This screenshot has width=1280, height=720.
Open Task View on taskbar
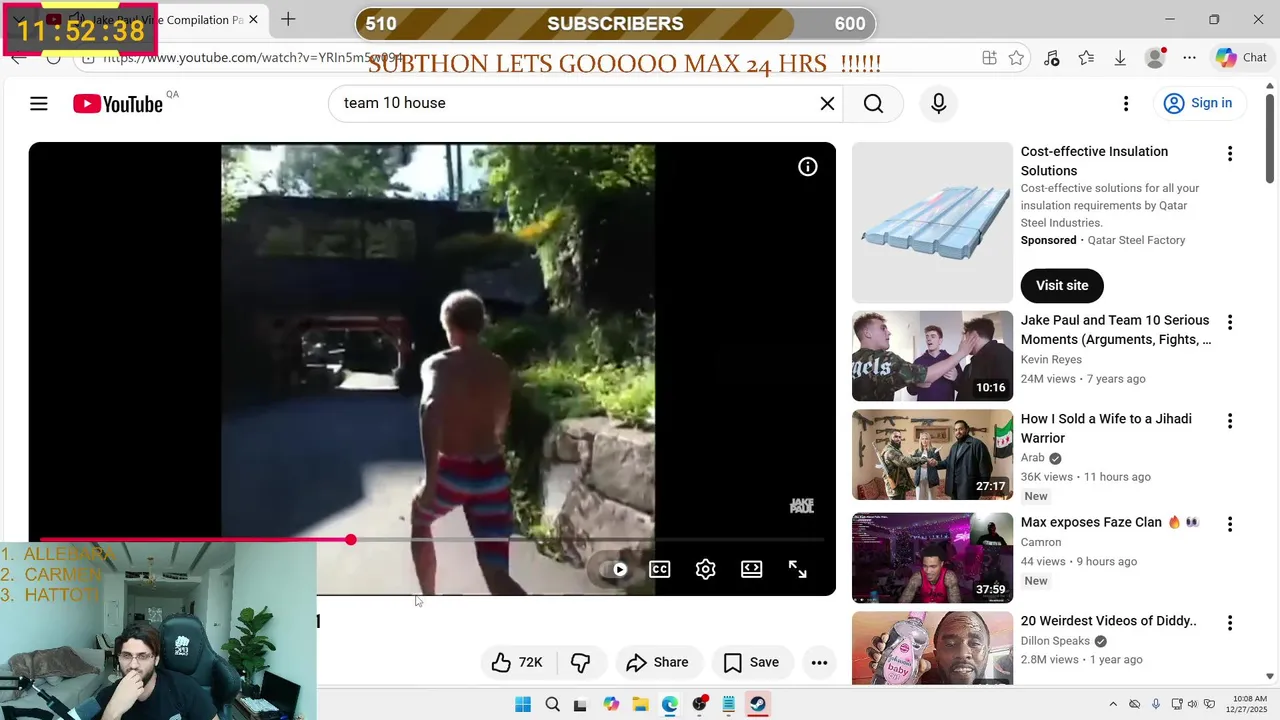pos(580,704)
